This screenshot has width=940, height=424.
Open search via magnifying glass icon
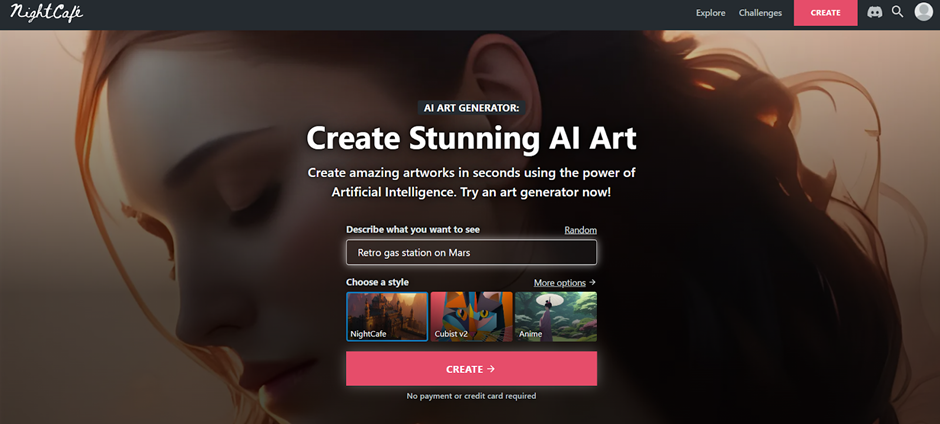click(x=897, y=11)
